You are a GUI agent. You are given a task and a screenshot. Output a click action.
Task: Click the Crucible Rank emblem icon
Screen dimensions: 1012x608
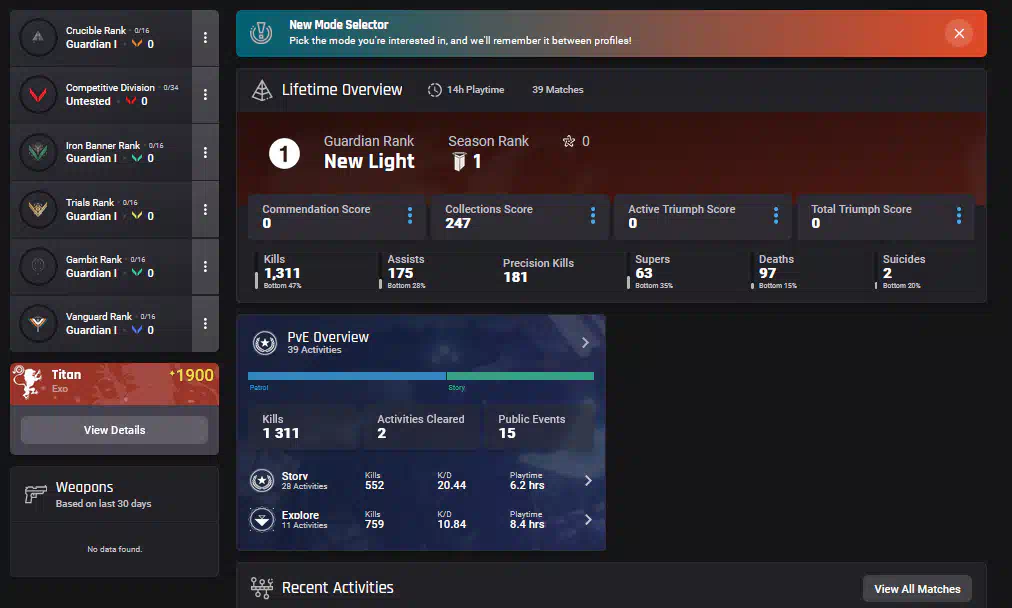[38, 37]
